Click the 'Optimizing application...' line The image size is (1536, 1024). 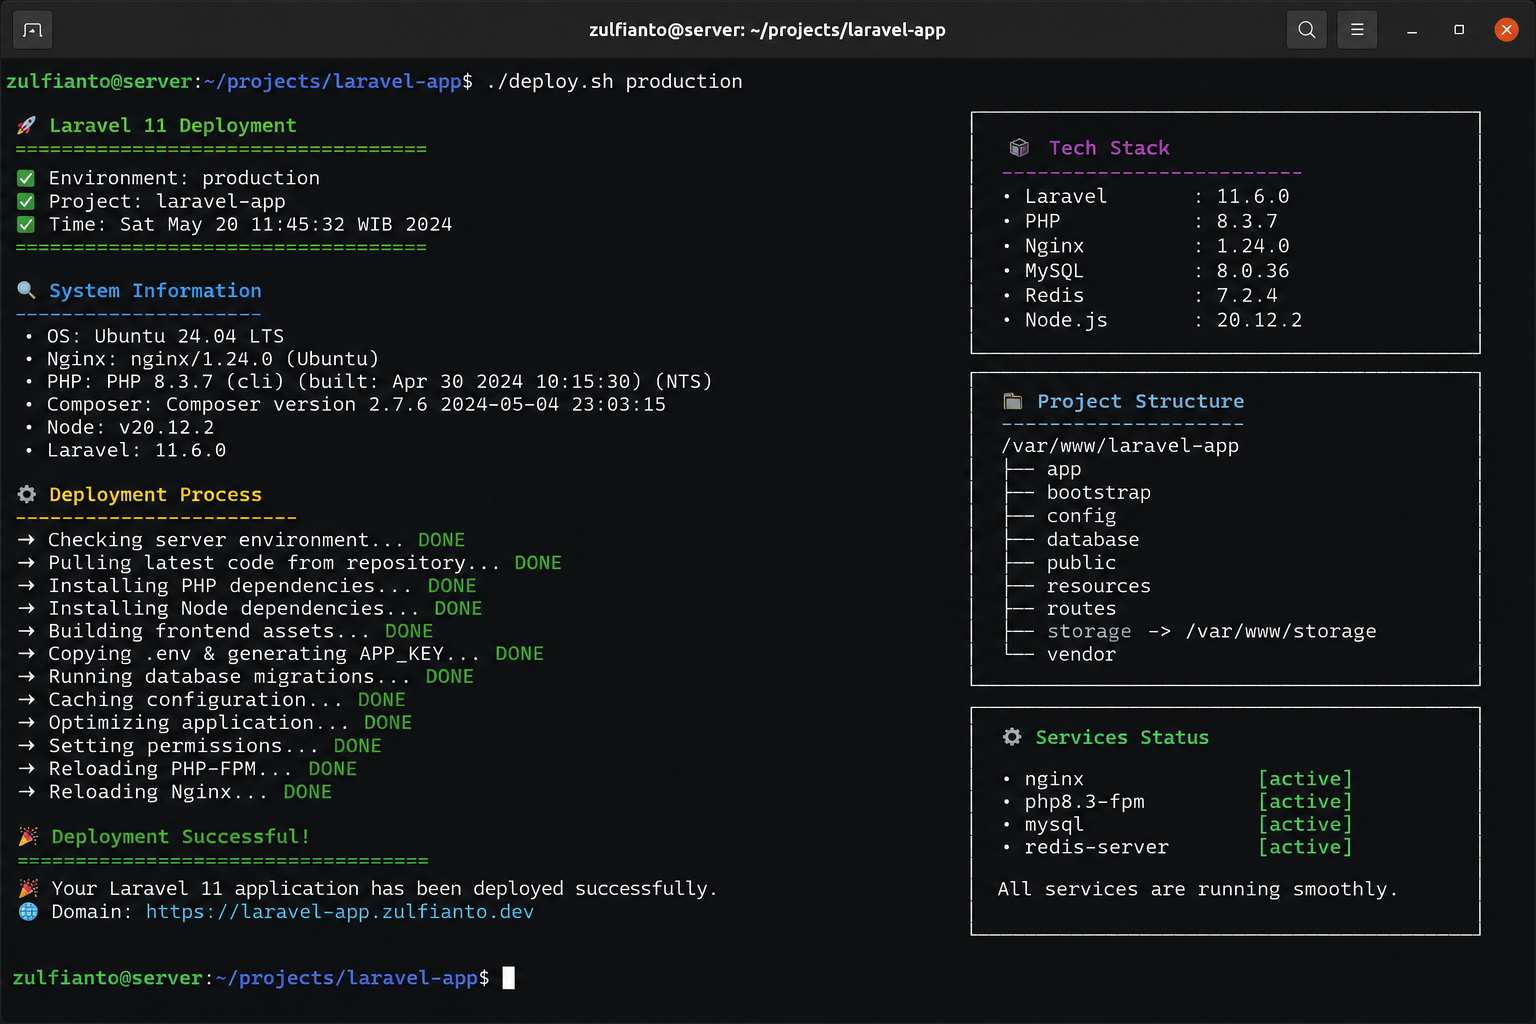pyautogui.click(x=215, y=722)
